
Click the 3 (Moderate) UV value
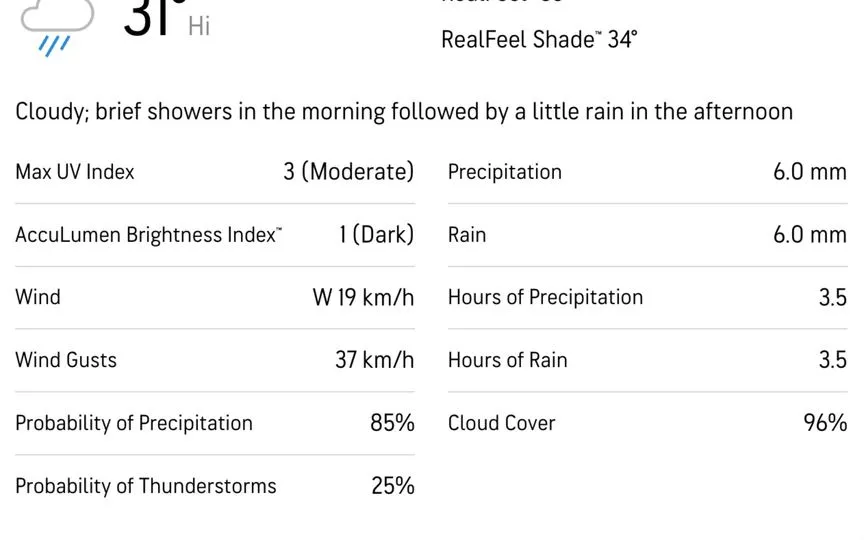coord(348,172)
